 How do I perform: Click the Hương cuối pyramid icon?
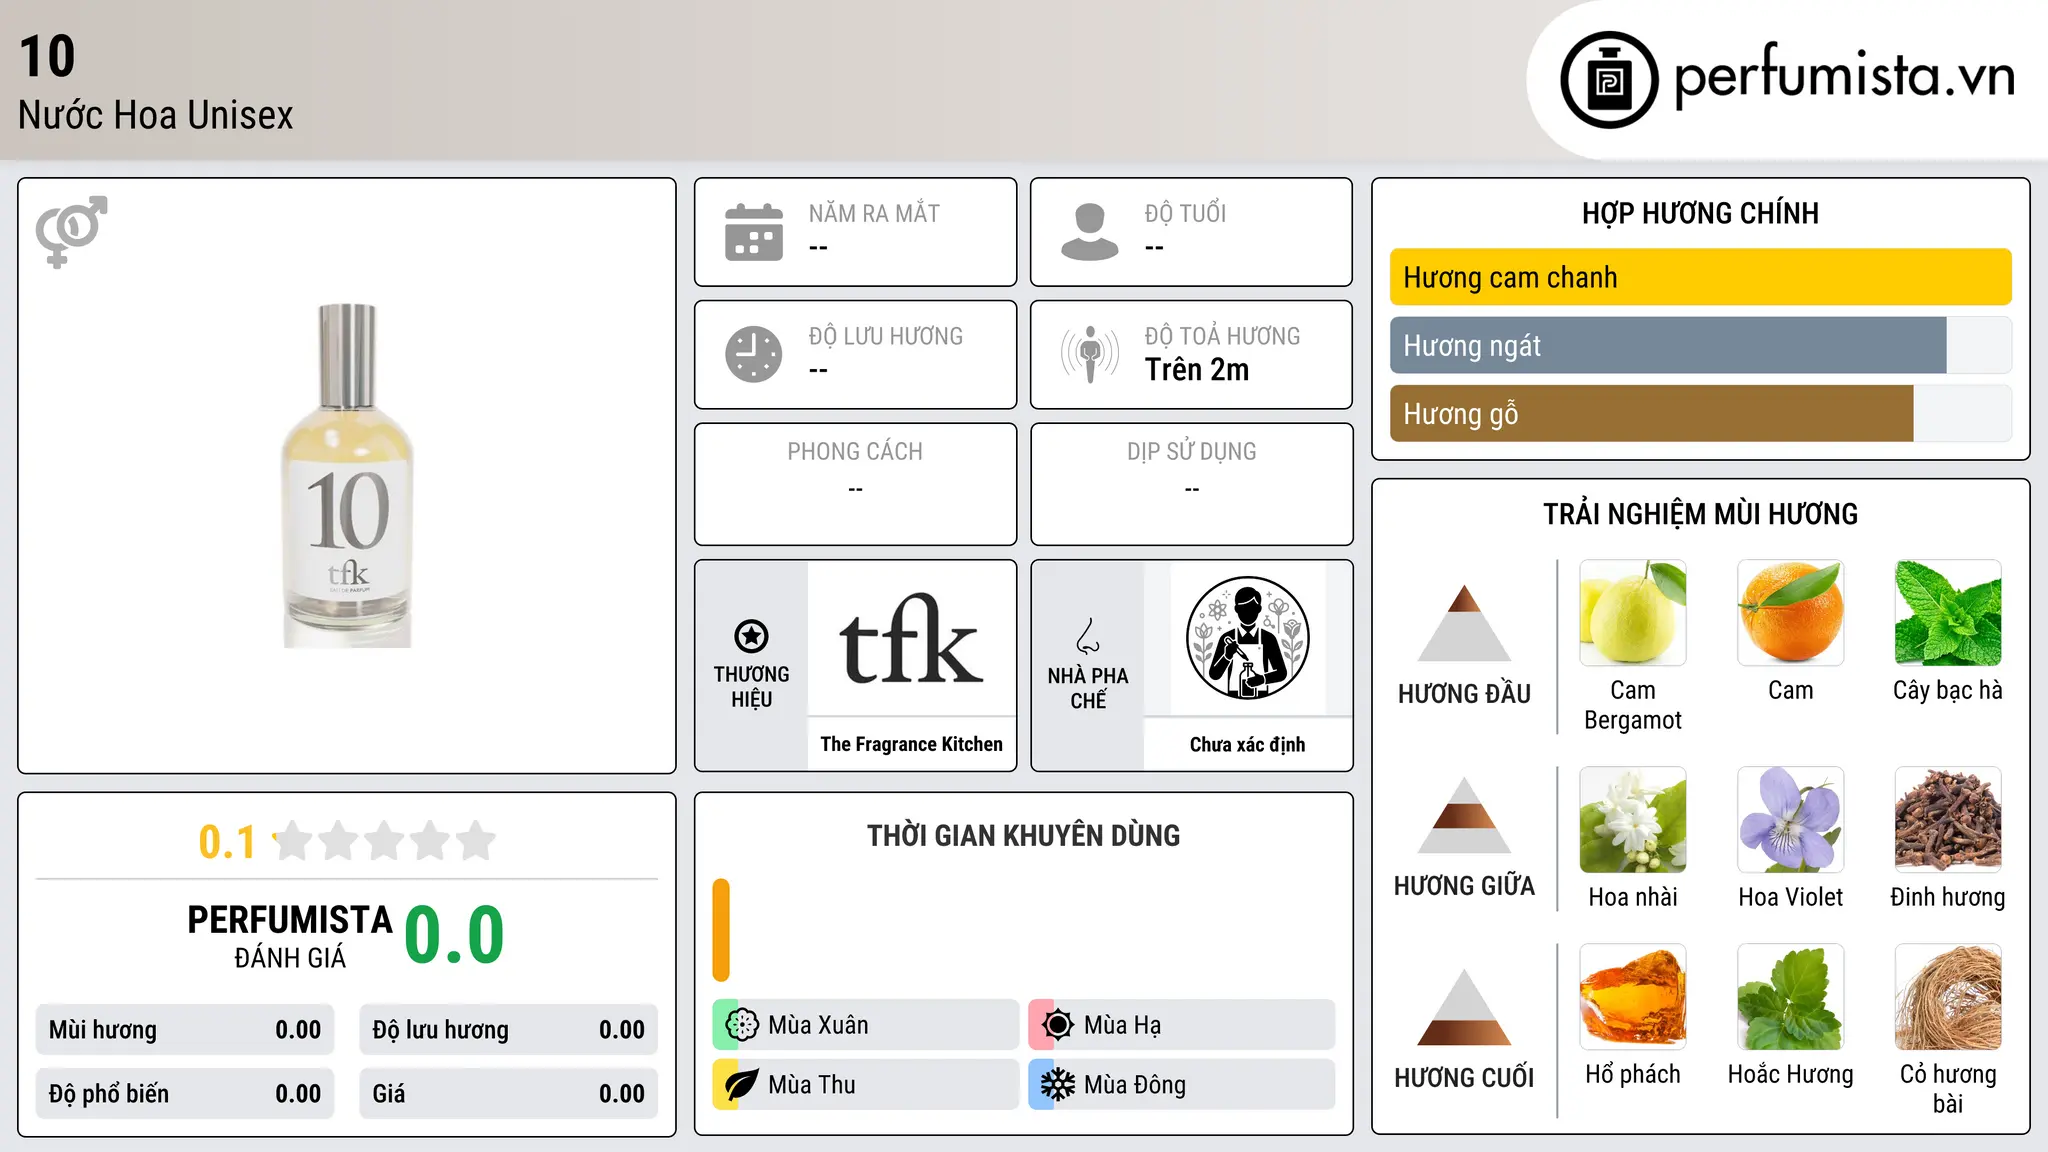click(1464, 1007)
